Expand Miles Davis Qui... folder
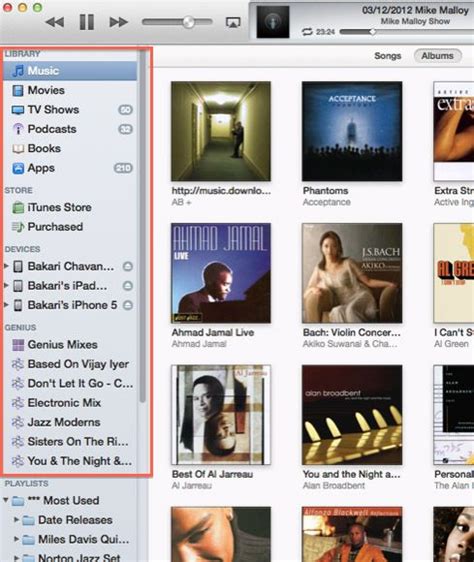This screenshot has width=474, height=562. (16, 539)
